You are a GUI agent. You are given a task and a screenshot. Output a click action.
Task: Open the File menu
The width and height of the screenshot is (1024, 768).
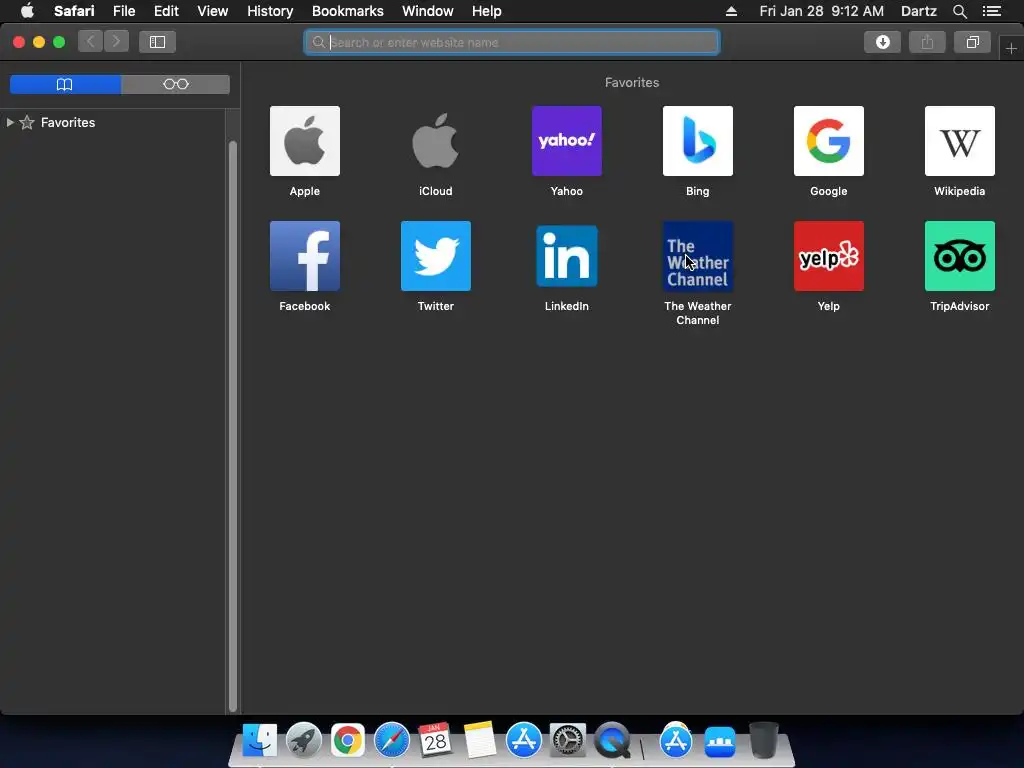pos(124,11)
